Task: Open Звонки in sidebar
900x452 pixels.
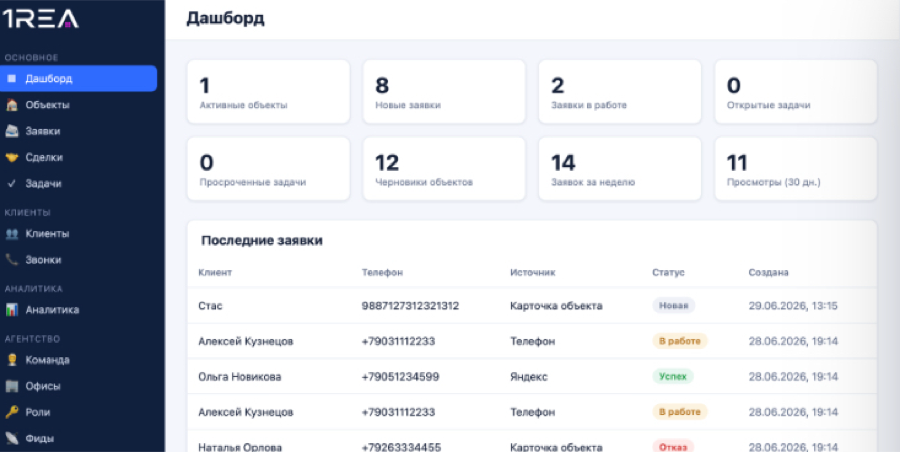Action: pyautogui.click(x=78, y=260)
